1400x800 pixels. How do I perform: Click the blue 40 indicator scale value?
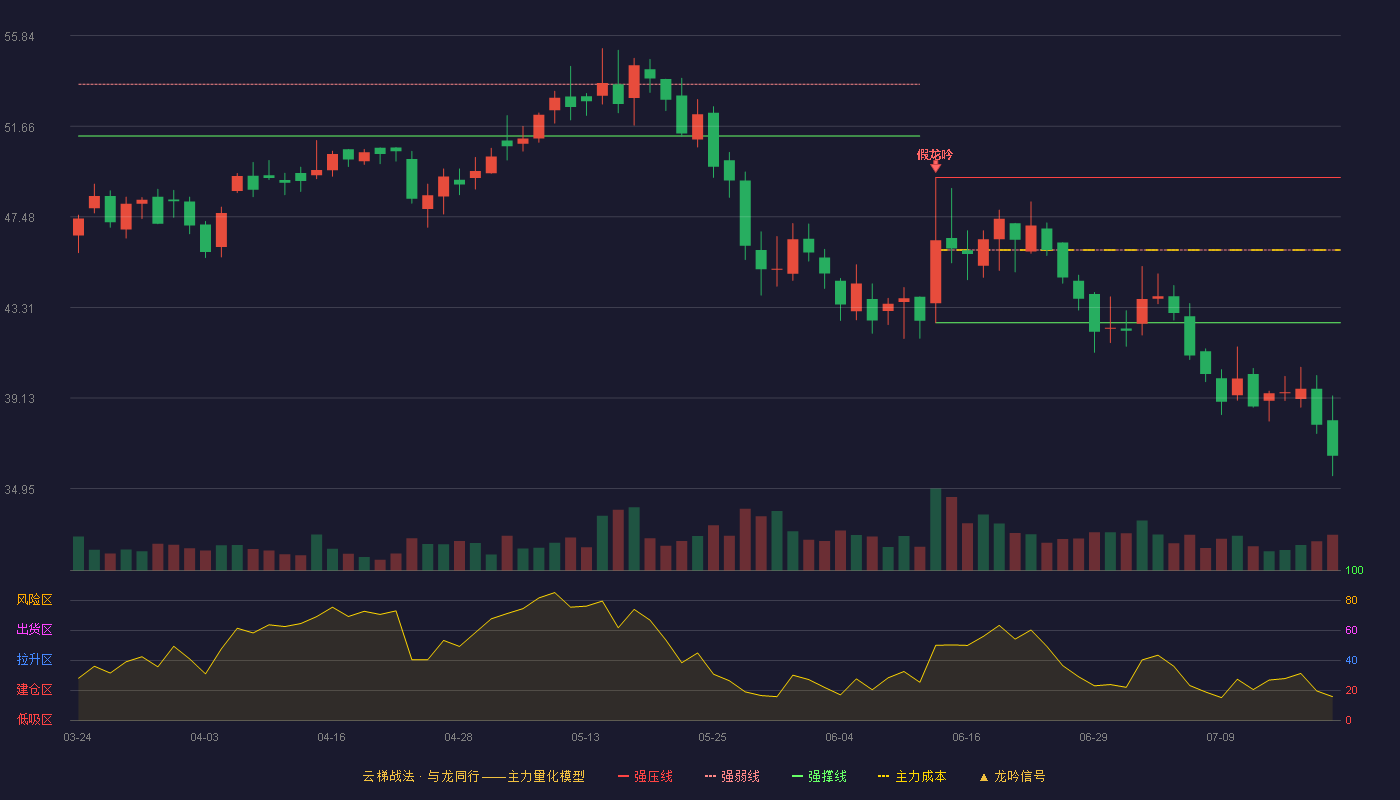pos(1351,661)
